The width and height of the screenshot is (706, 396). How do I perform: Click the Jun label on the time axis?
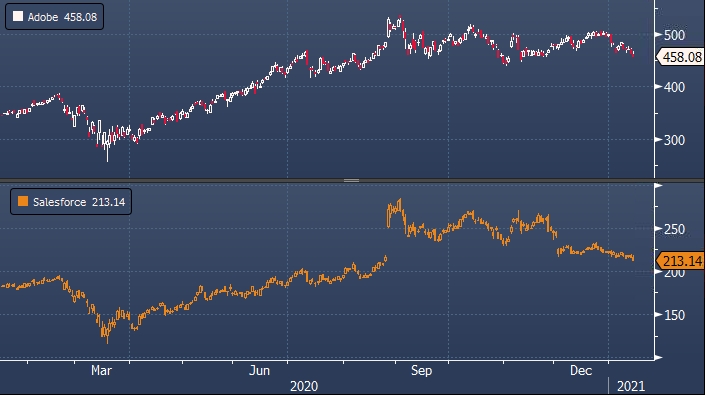click(x=259, y=370)
